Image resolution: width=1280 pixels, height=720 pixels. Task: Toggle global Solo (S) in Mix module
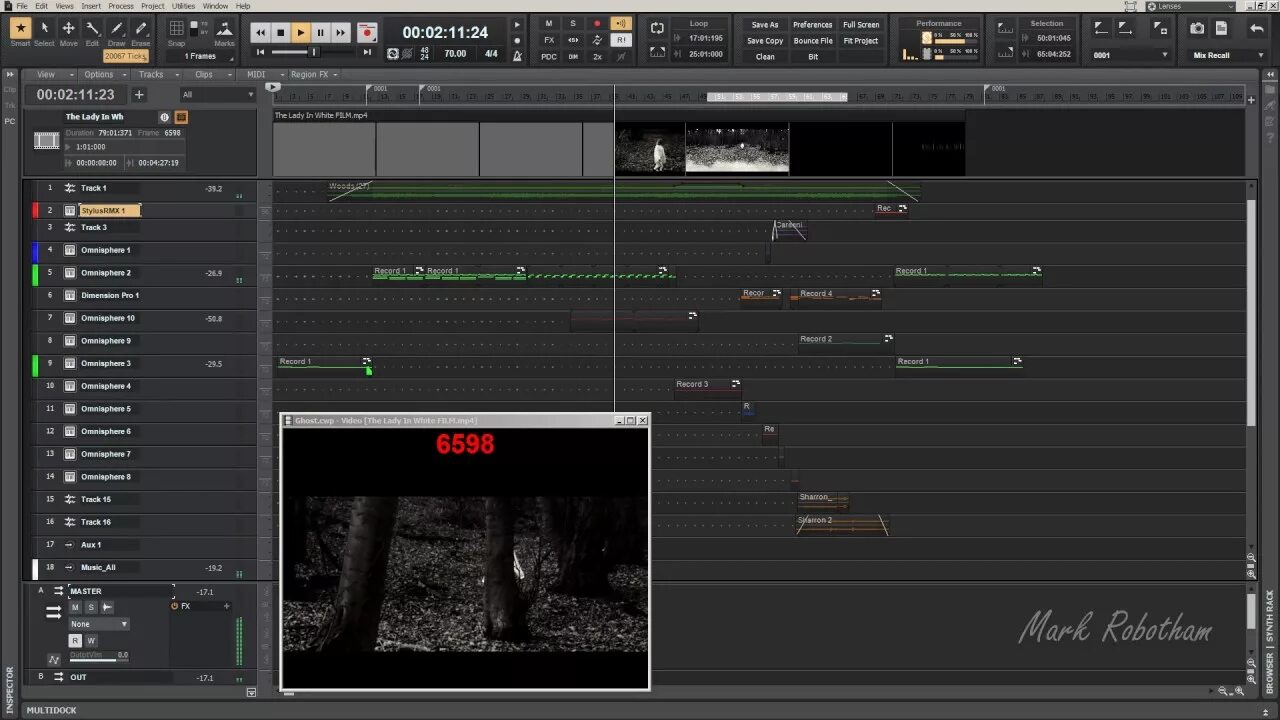573,23
